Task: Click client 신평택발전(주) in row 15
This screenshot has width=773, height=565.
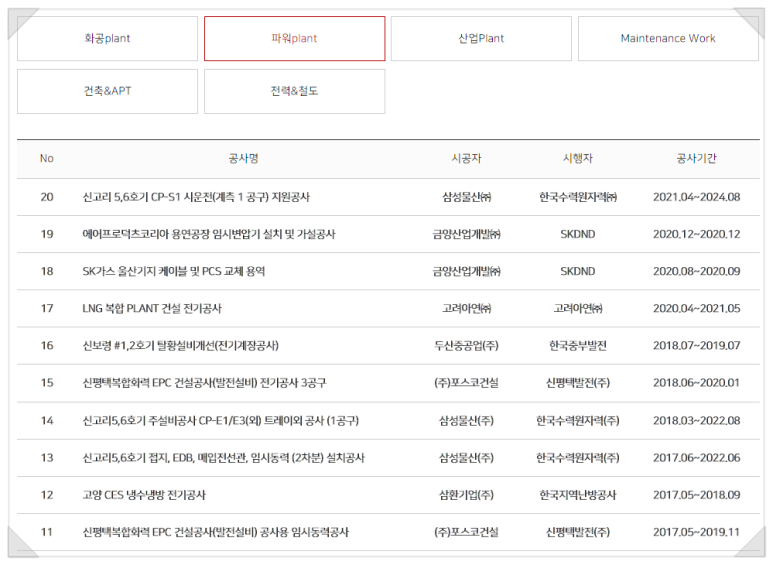Action: point(578,383)
